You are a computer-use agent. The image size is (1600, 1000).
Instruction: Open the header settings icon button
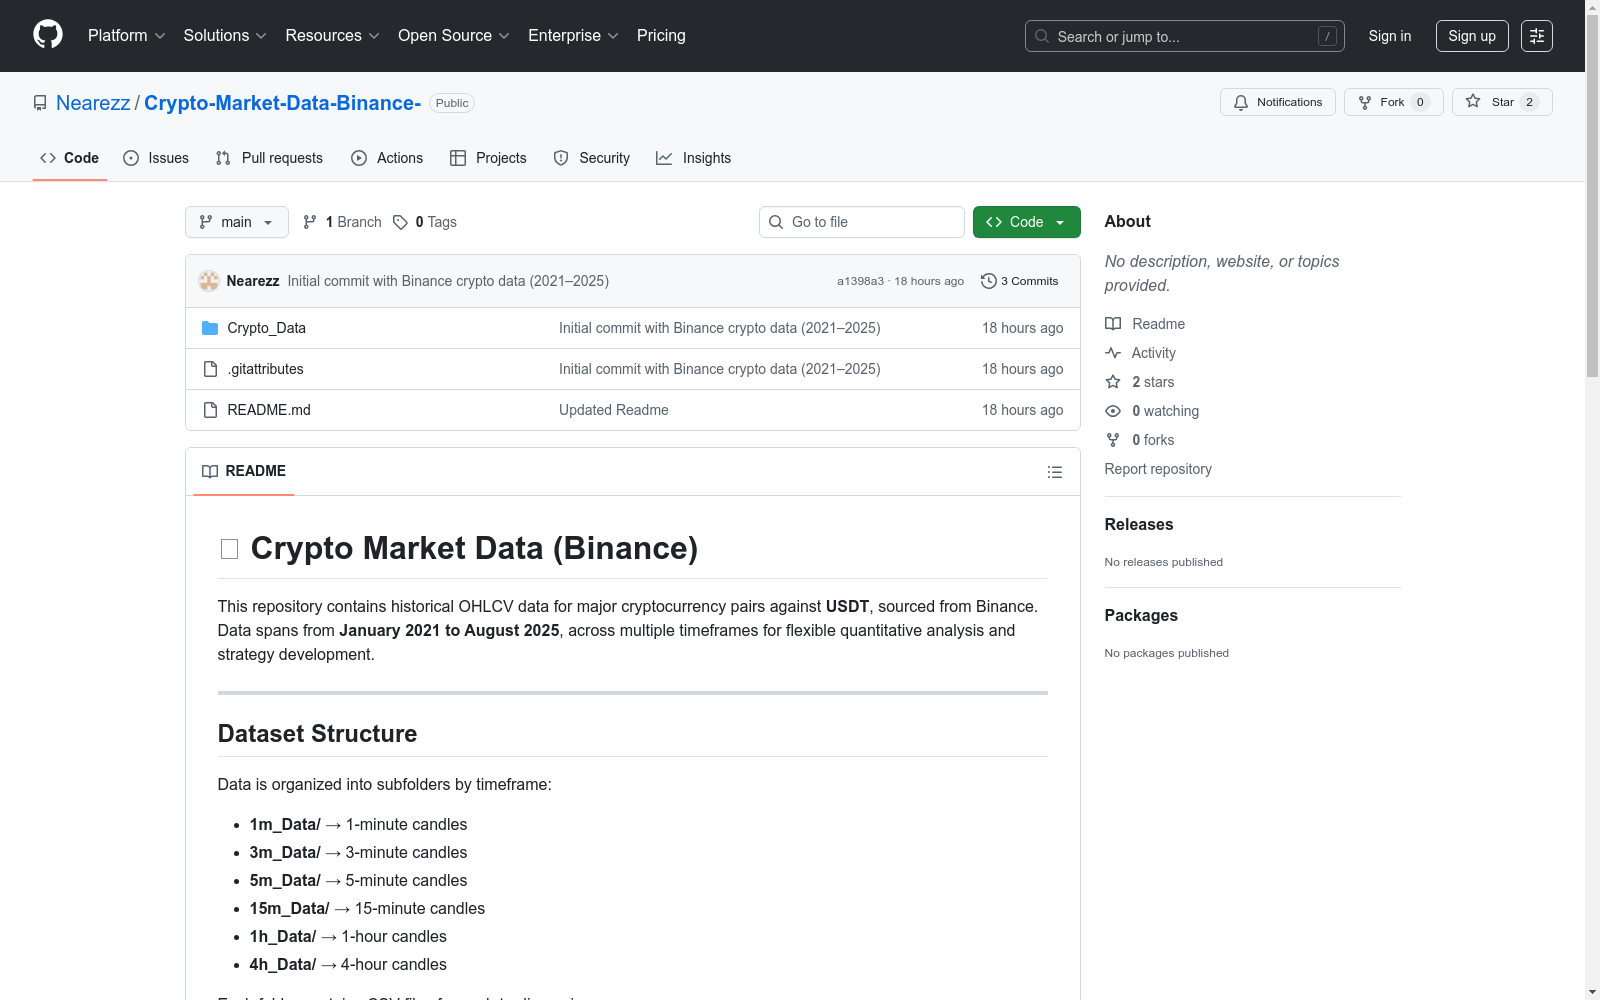coord(1537,36)
